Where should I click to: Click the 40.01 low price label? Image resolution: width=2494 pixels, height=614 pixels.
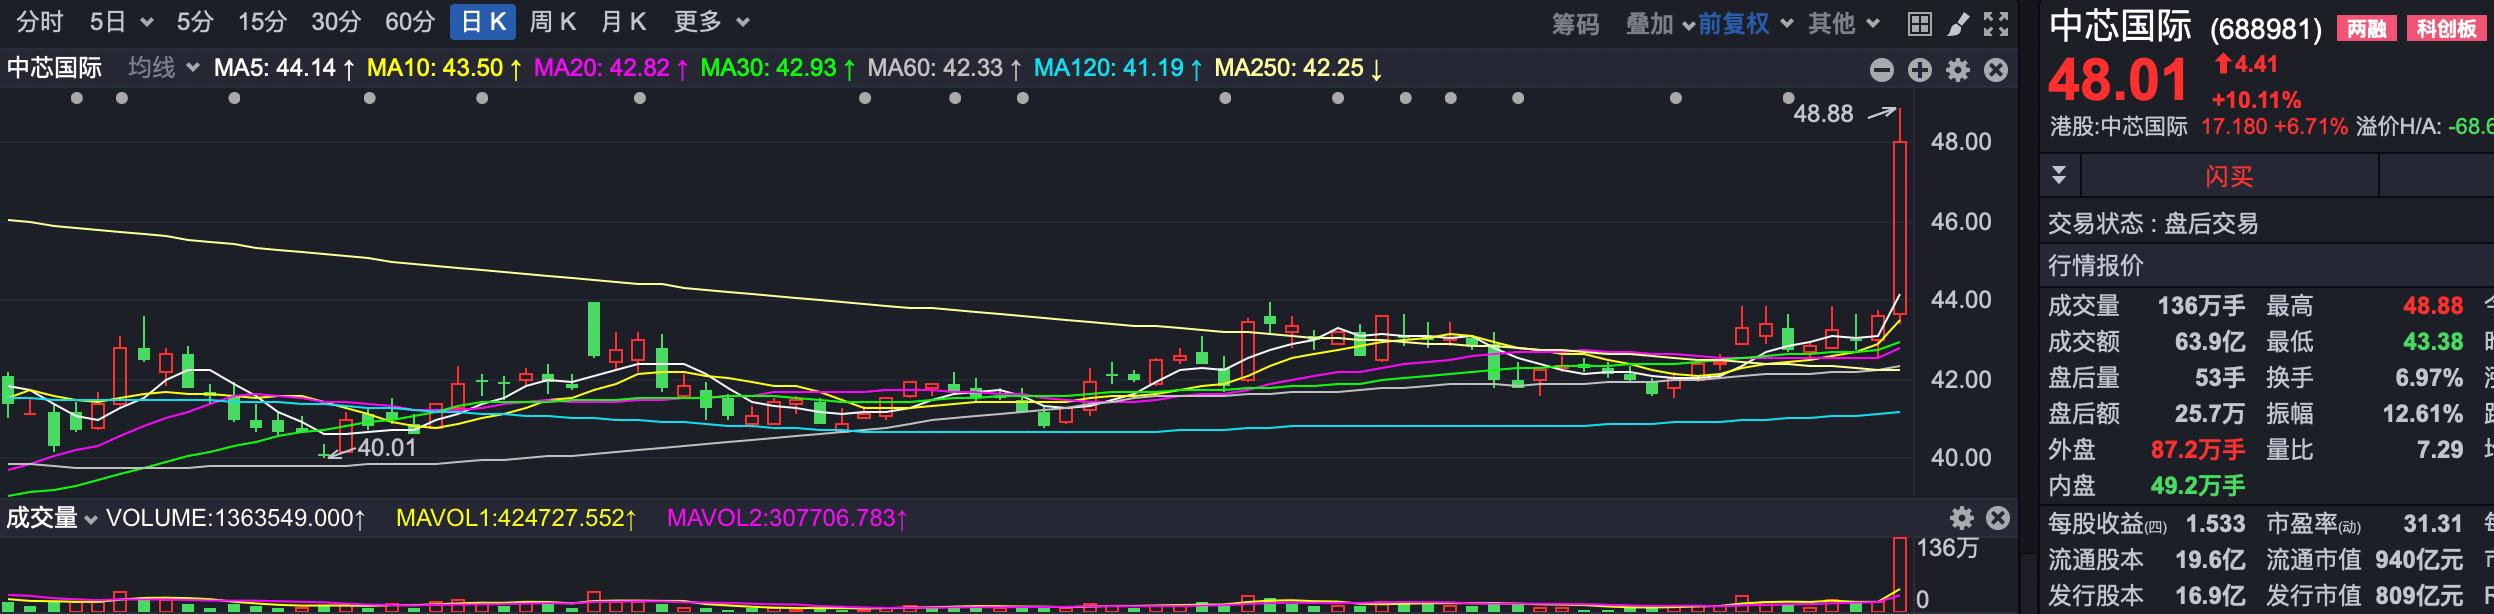tap(387, 448)
